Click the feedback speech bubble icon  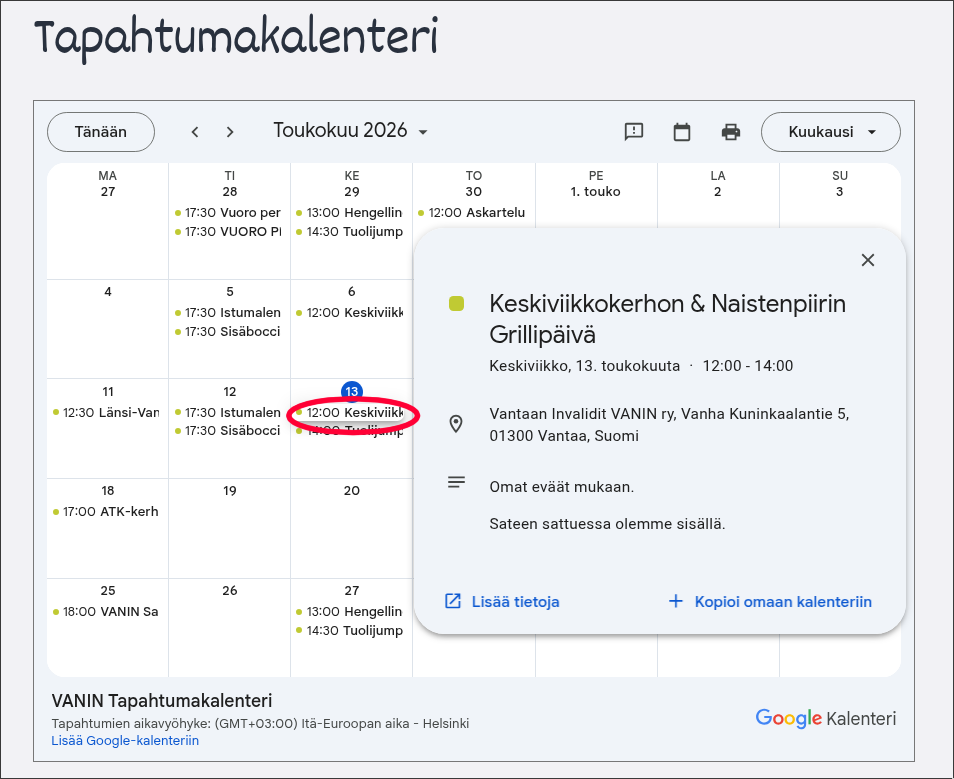click(634, 131)
